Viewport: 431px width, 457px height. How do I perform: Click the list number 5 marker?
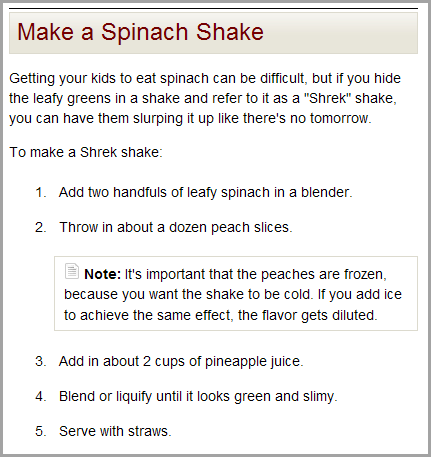(41, 431)
